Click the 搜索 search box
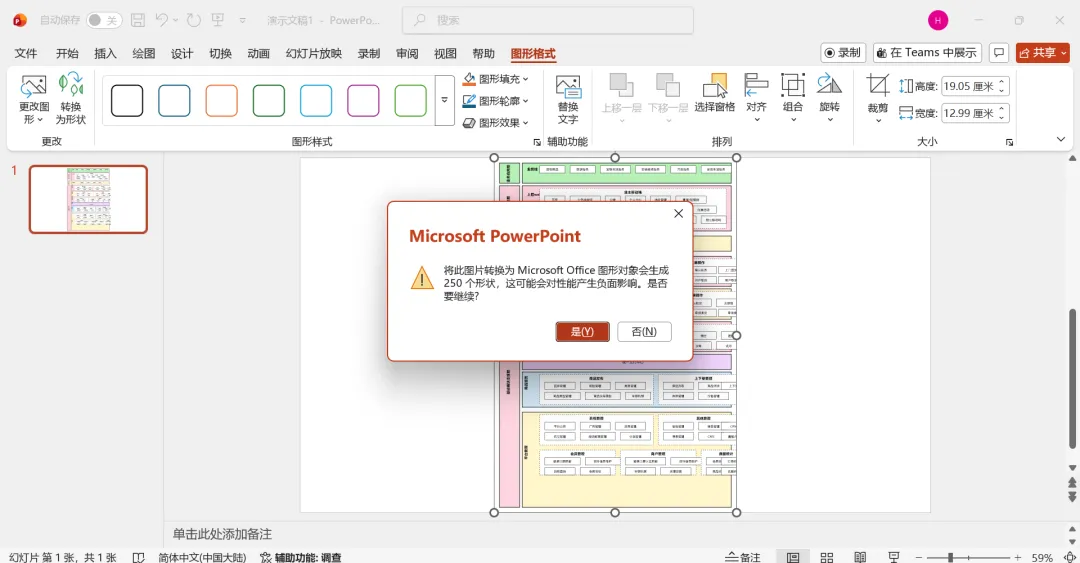The height and width of the screenshot is (563, 1080). tap(548, 21)
